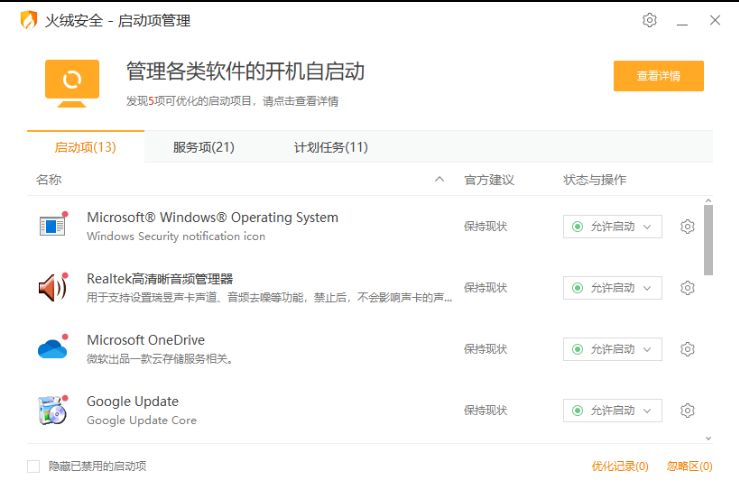
Task: Click the OneDrive cloud icon
Action: click(53, 347)
